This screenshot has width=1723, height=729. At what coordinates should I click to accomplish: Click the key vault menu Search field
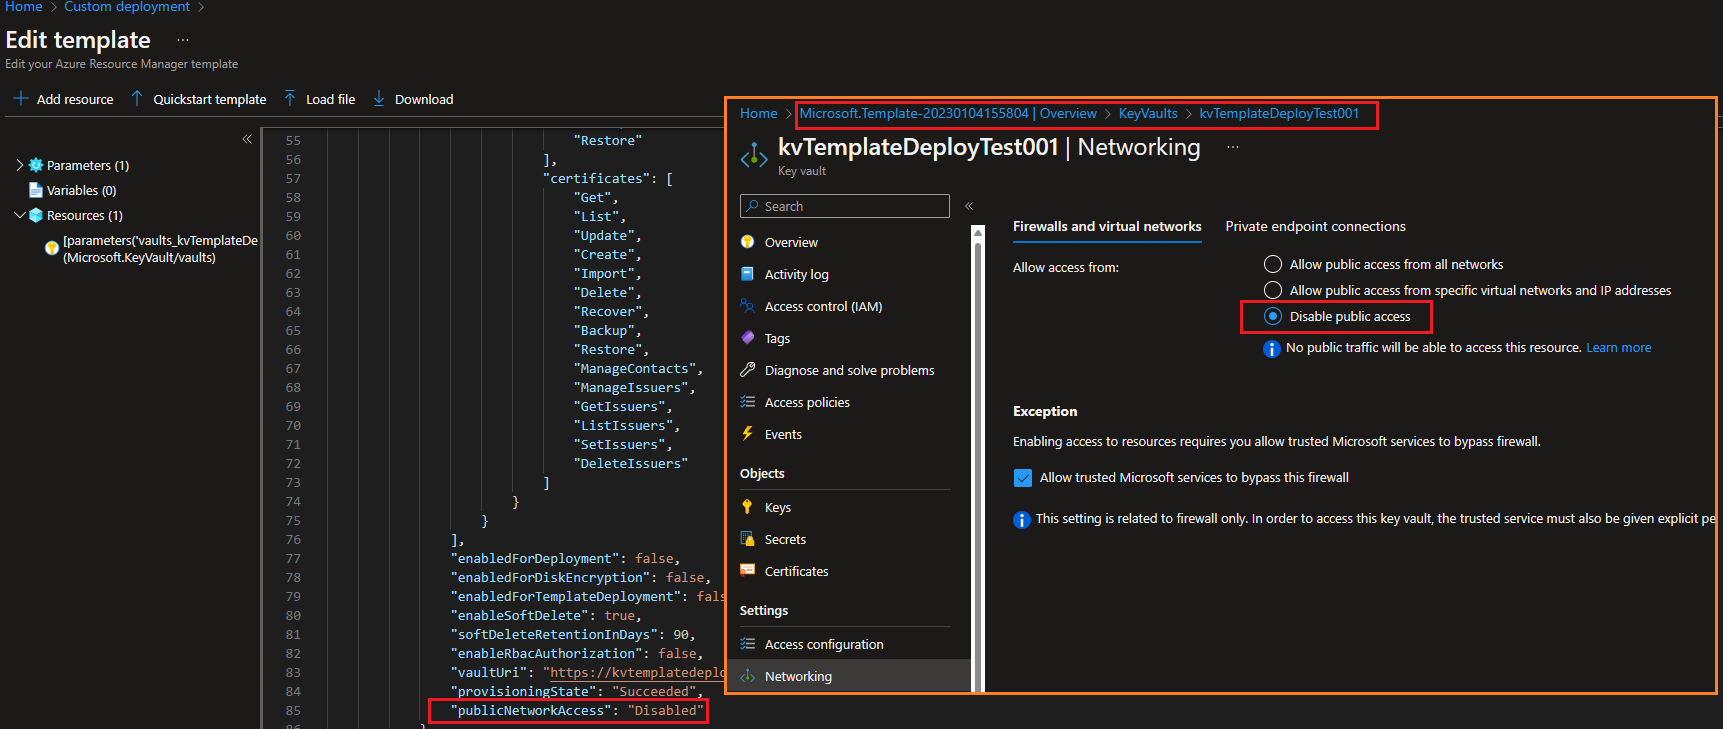pyautogui.click(x=844, y=206)
